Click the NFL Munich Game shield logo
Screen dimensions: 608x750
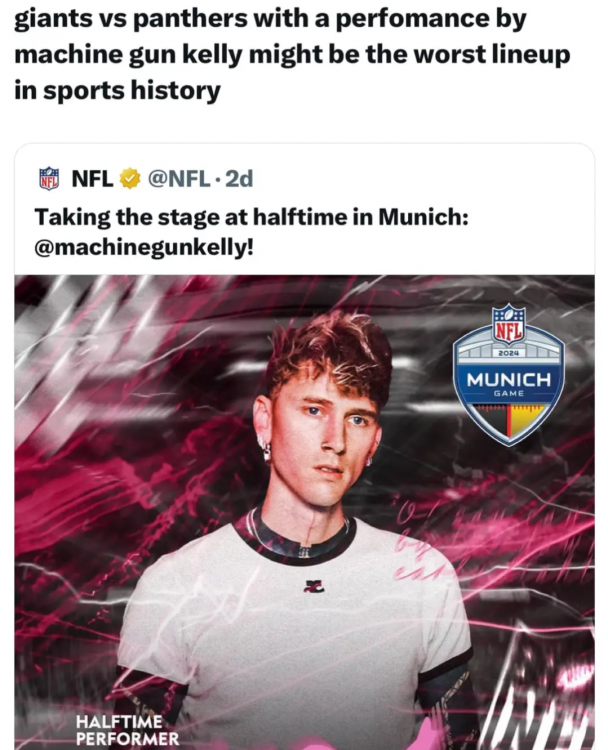(508, 375)
